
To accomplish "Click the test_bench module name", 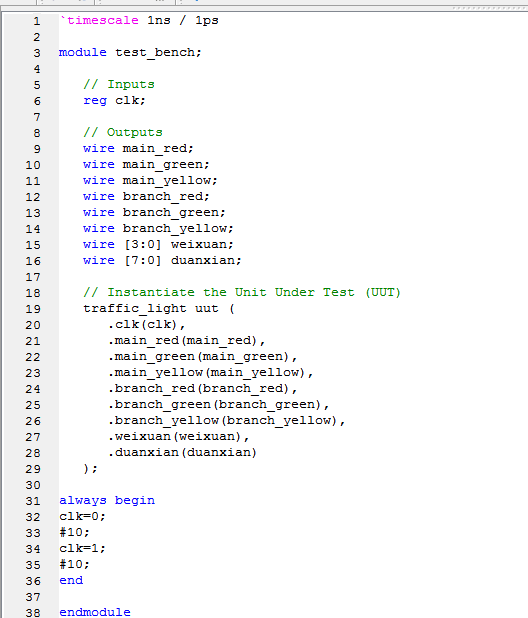I will click(x=158, y=52).
